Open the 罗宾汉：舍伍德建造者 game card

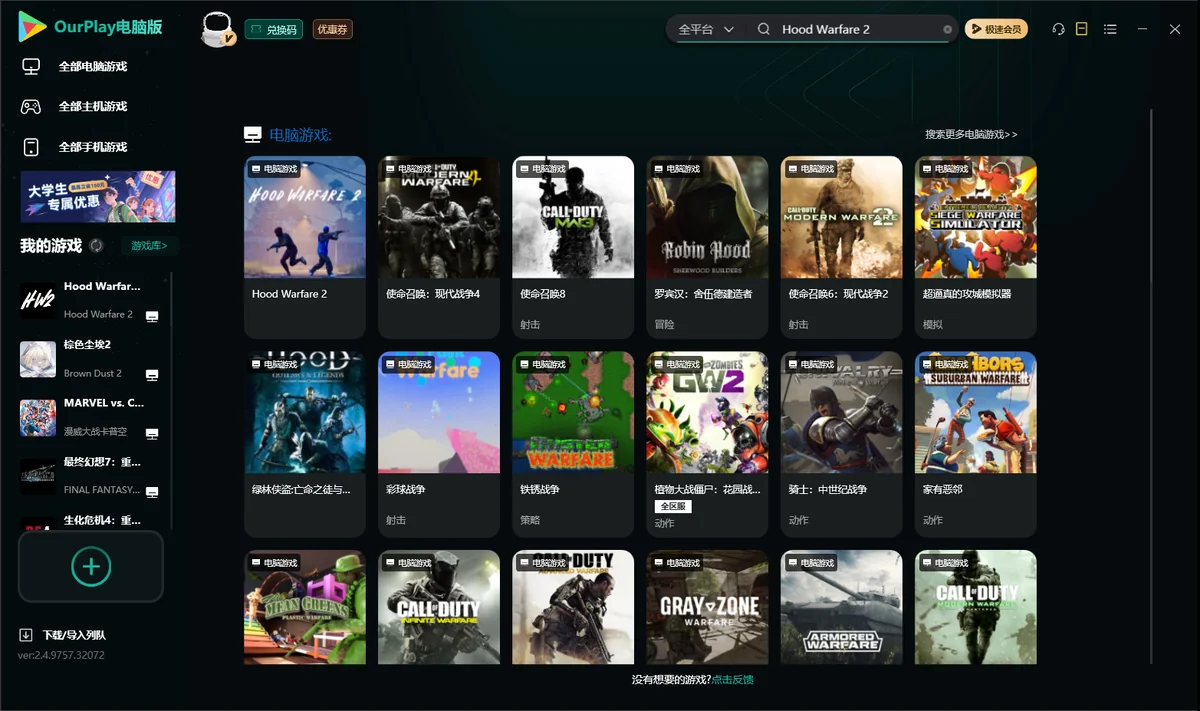(707, 247)
